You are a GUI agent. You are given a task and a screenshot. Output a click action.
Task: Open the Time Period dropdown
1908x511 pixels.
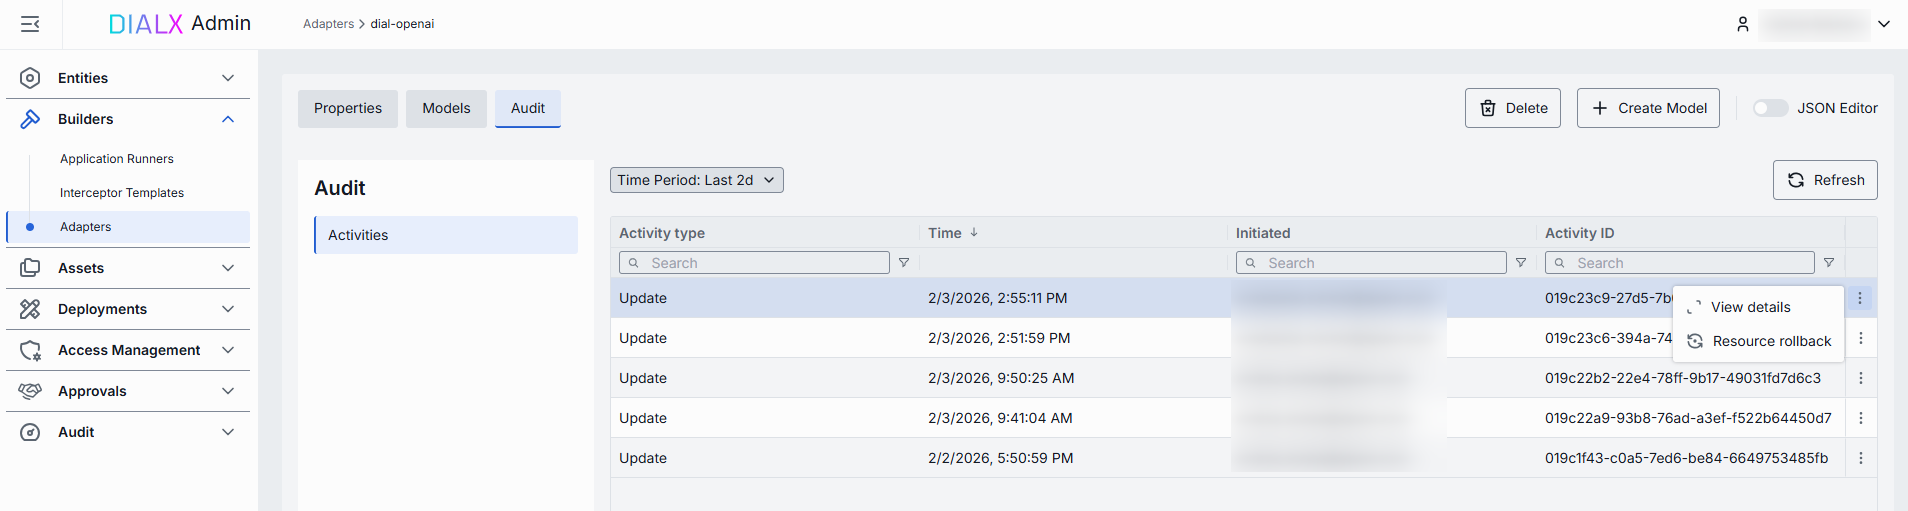click(x=696, y=180)
